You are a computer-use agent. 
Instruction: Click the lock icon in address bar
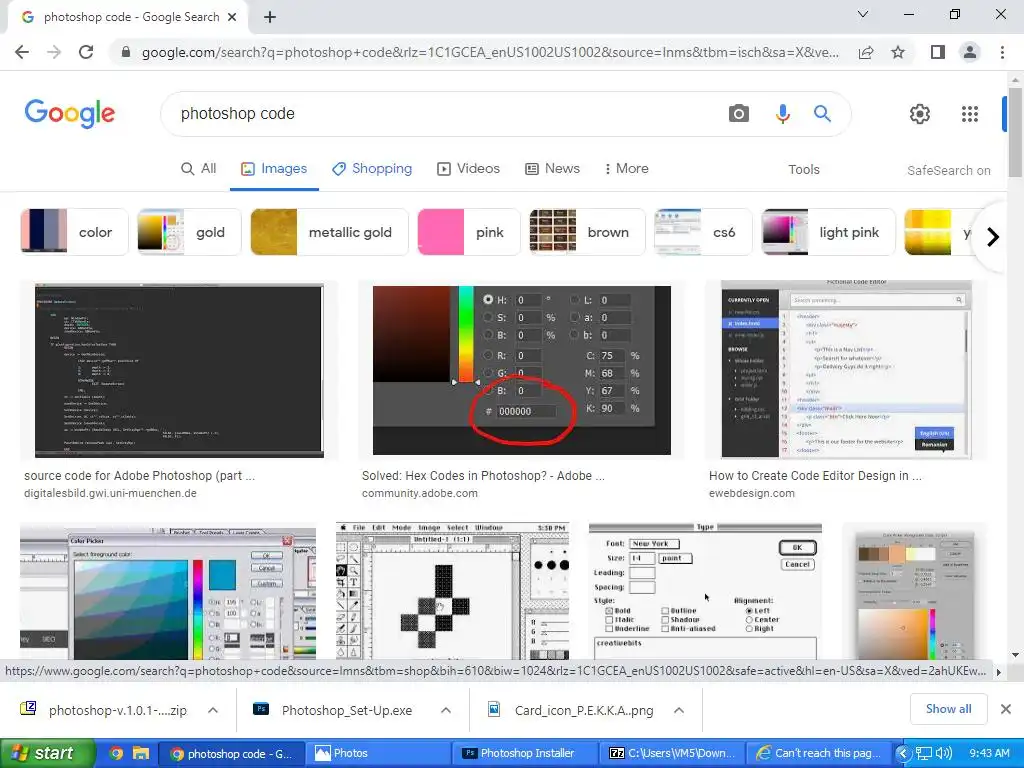pos(126,52)
